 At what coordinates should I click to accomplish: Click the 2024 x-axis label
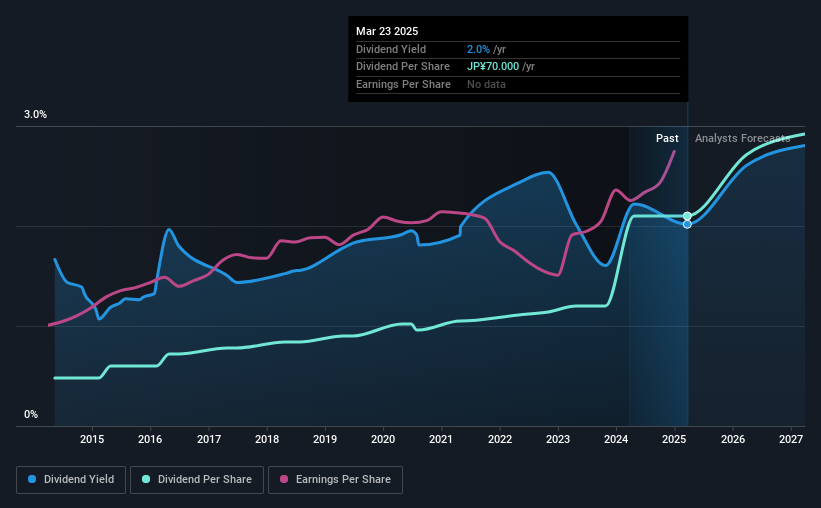(616, 439)
